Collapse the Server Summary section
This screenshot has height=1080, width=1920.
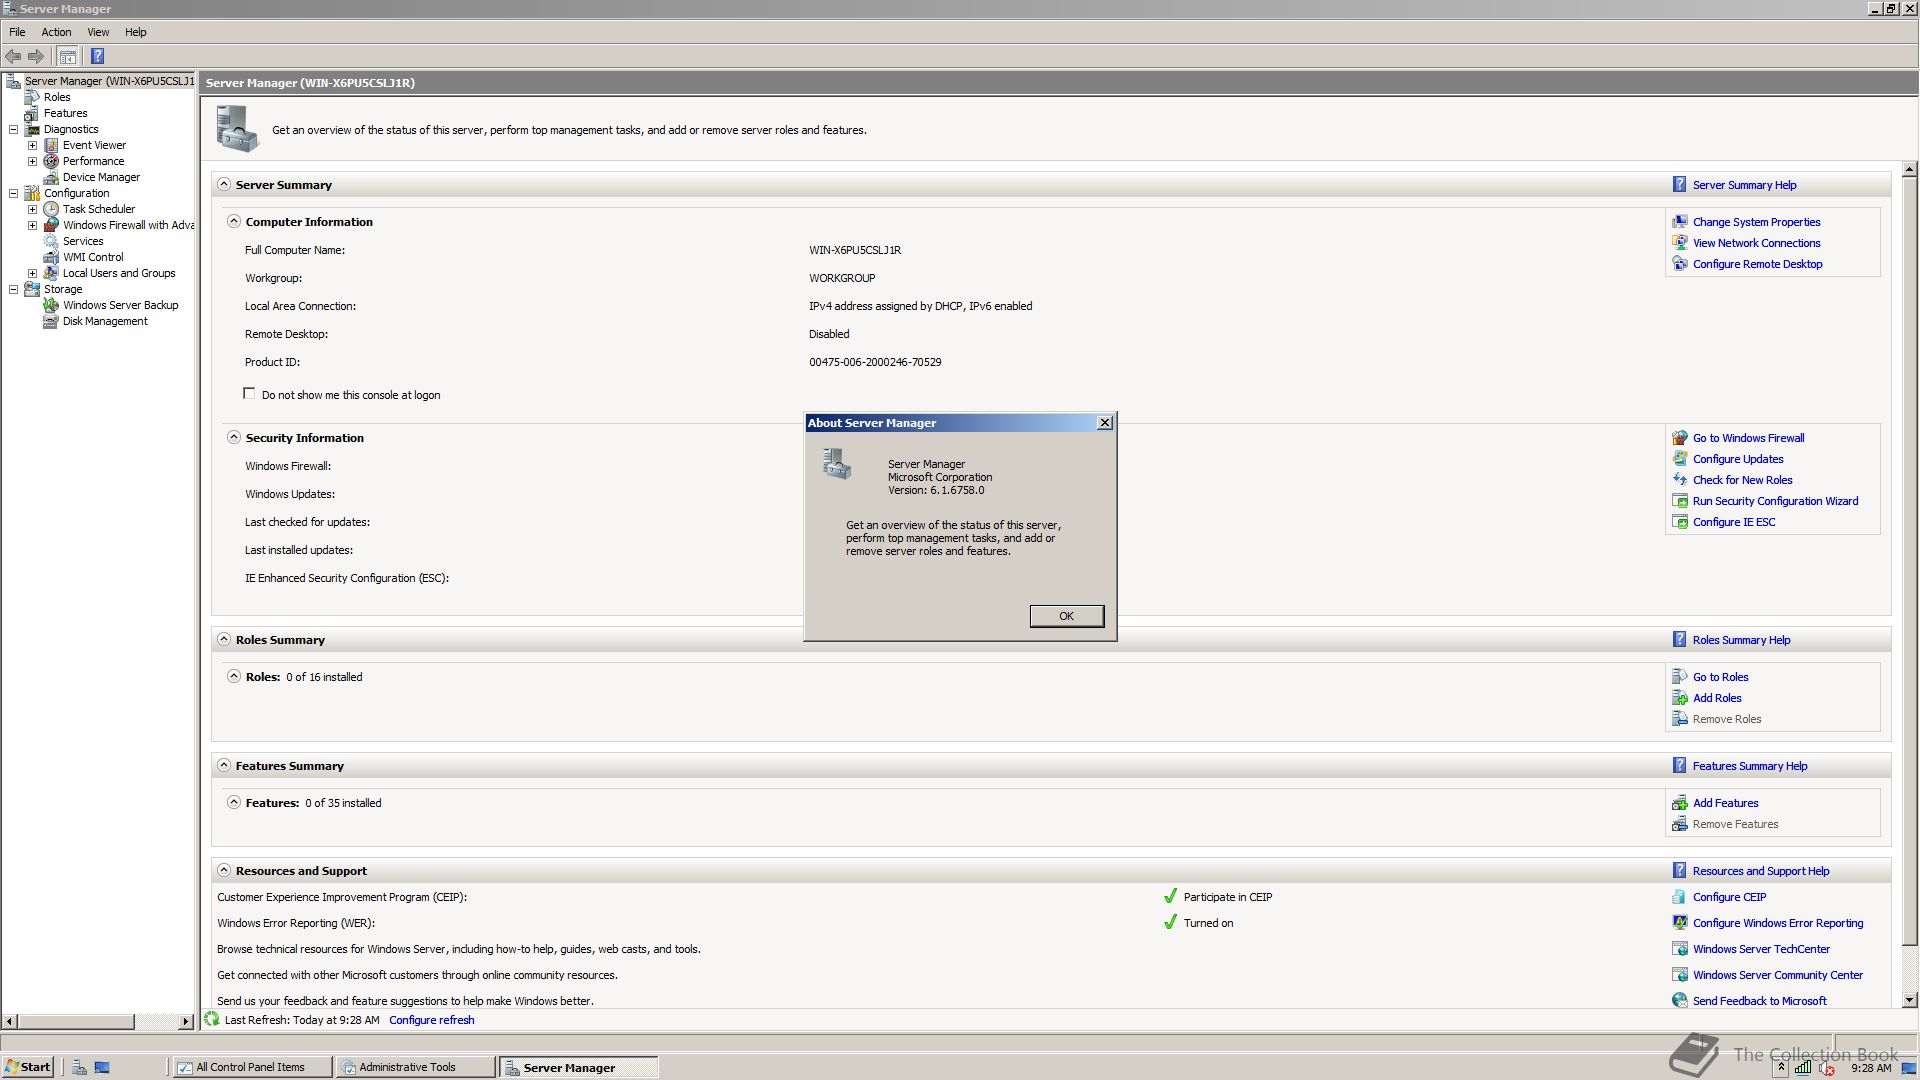click(224, 185)
